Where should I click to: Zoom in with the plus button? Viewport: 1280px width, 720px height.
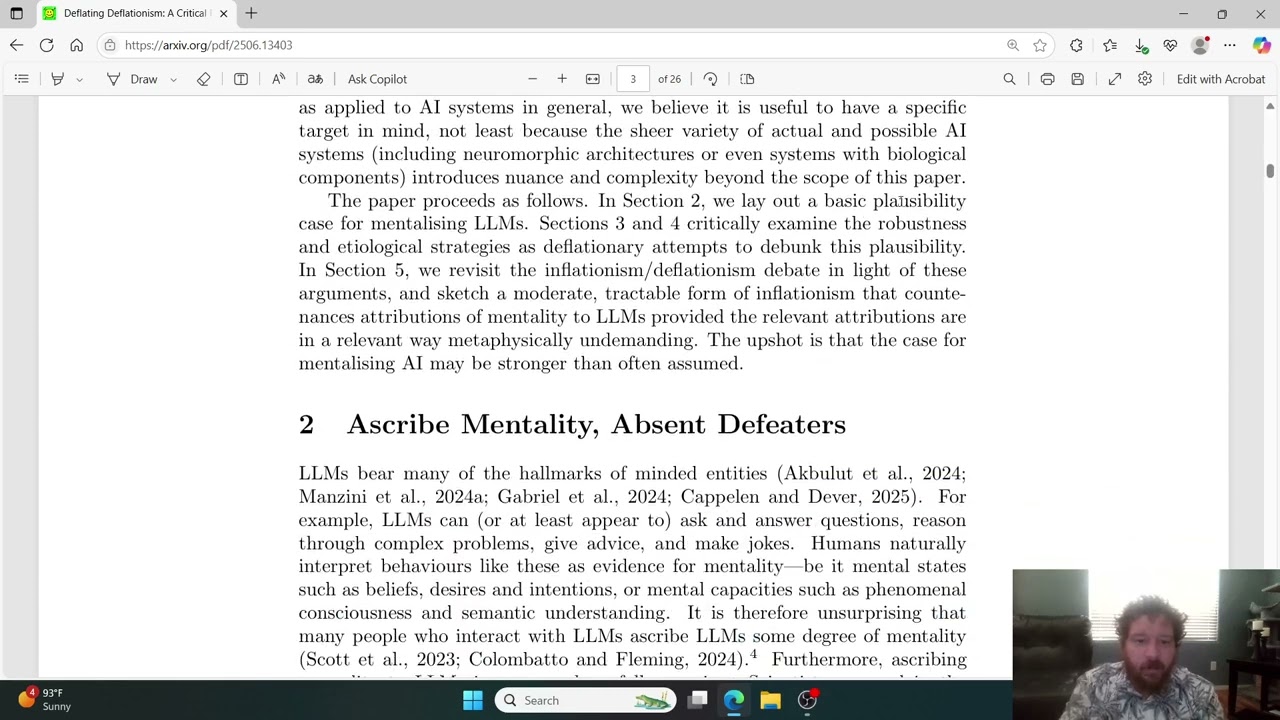(x=562, y=79)
